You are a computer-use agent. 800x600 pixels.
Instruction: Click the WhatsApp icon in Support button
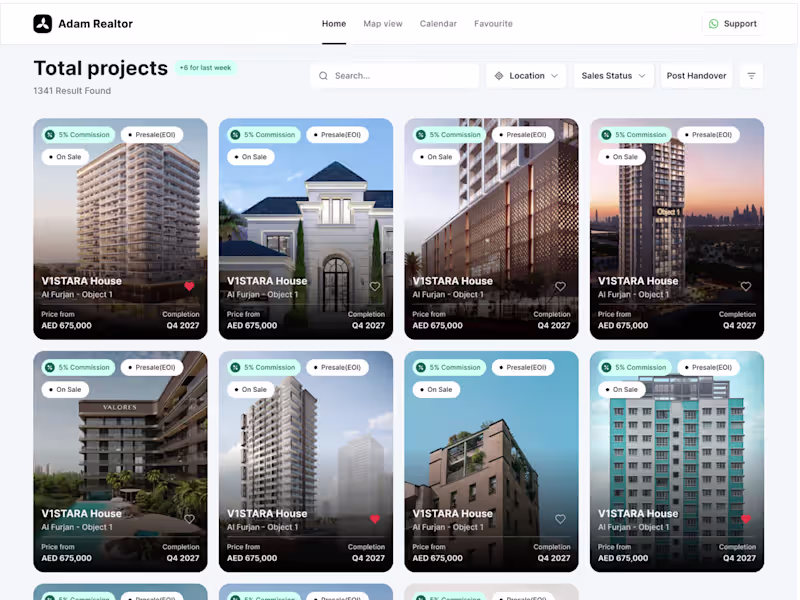coord(714,23)
